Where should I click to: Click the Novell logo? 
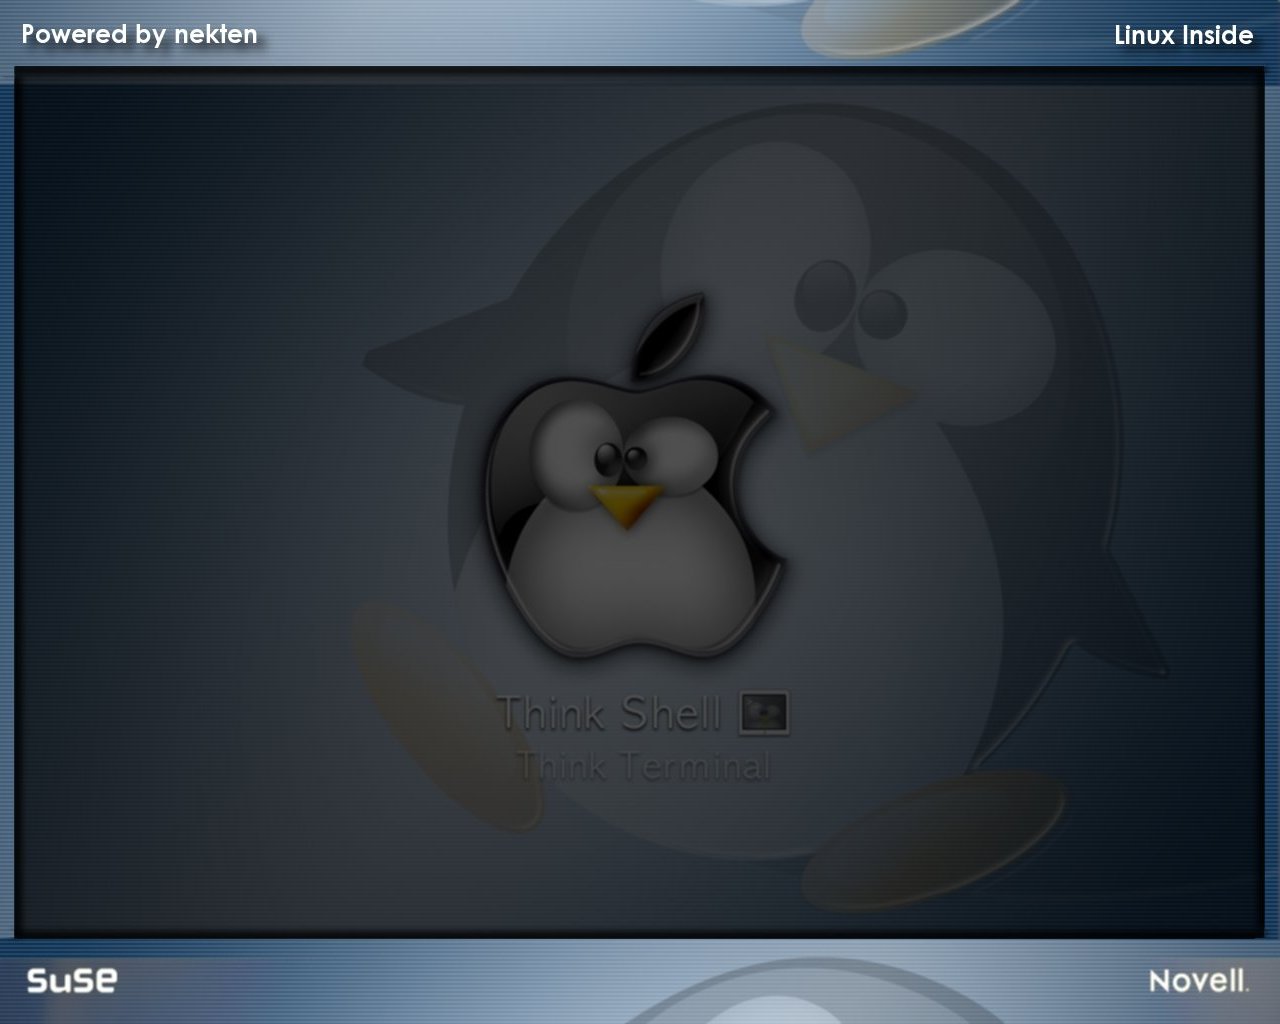[1199, 980]
